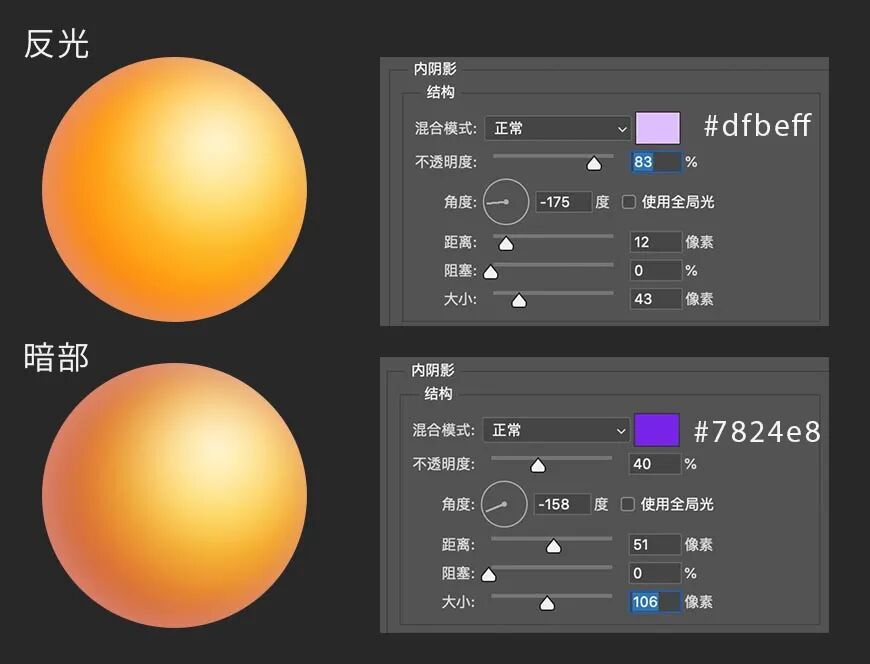Image resolution: width=870 pixels, height=664 pixels.
Task: Click the choke field in upper panel
Action: click(656, 271)
